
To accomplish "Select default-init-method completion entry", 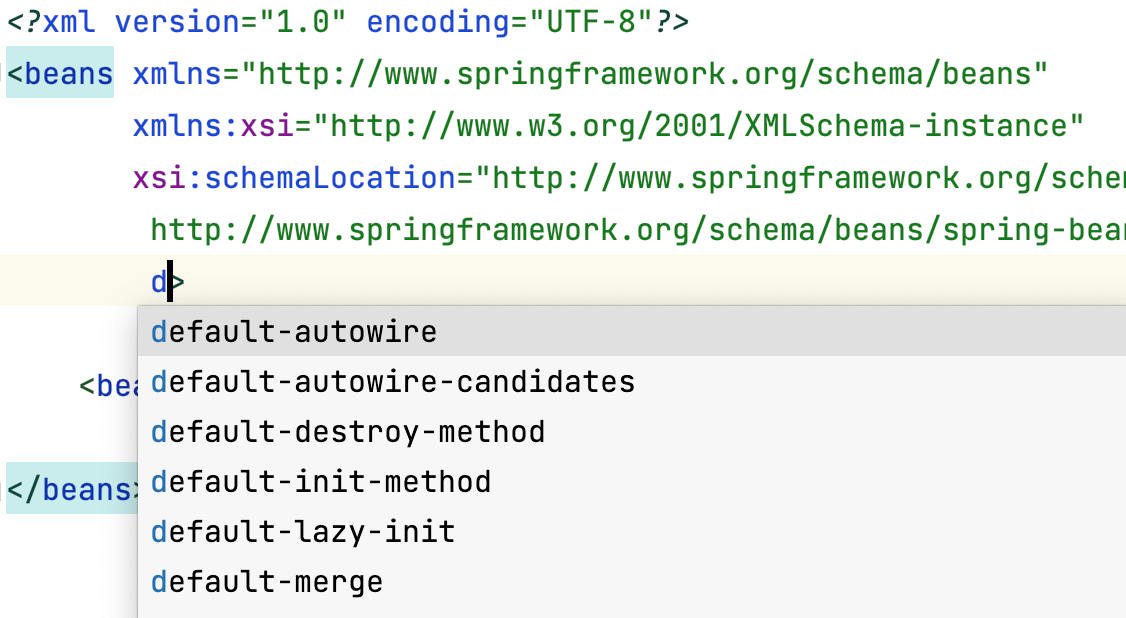I will pyautogui.click(x=632, y=482).
